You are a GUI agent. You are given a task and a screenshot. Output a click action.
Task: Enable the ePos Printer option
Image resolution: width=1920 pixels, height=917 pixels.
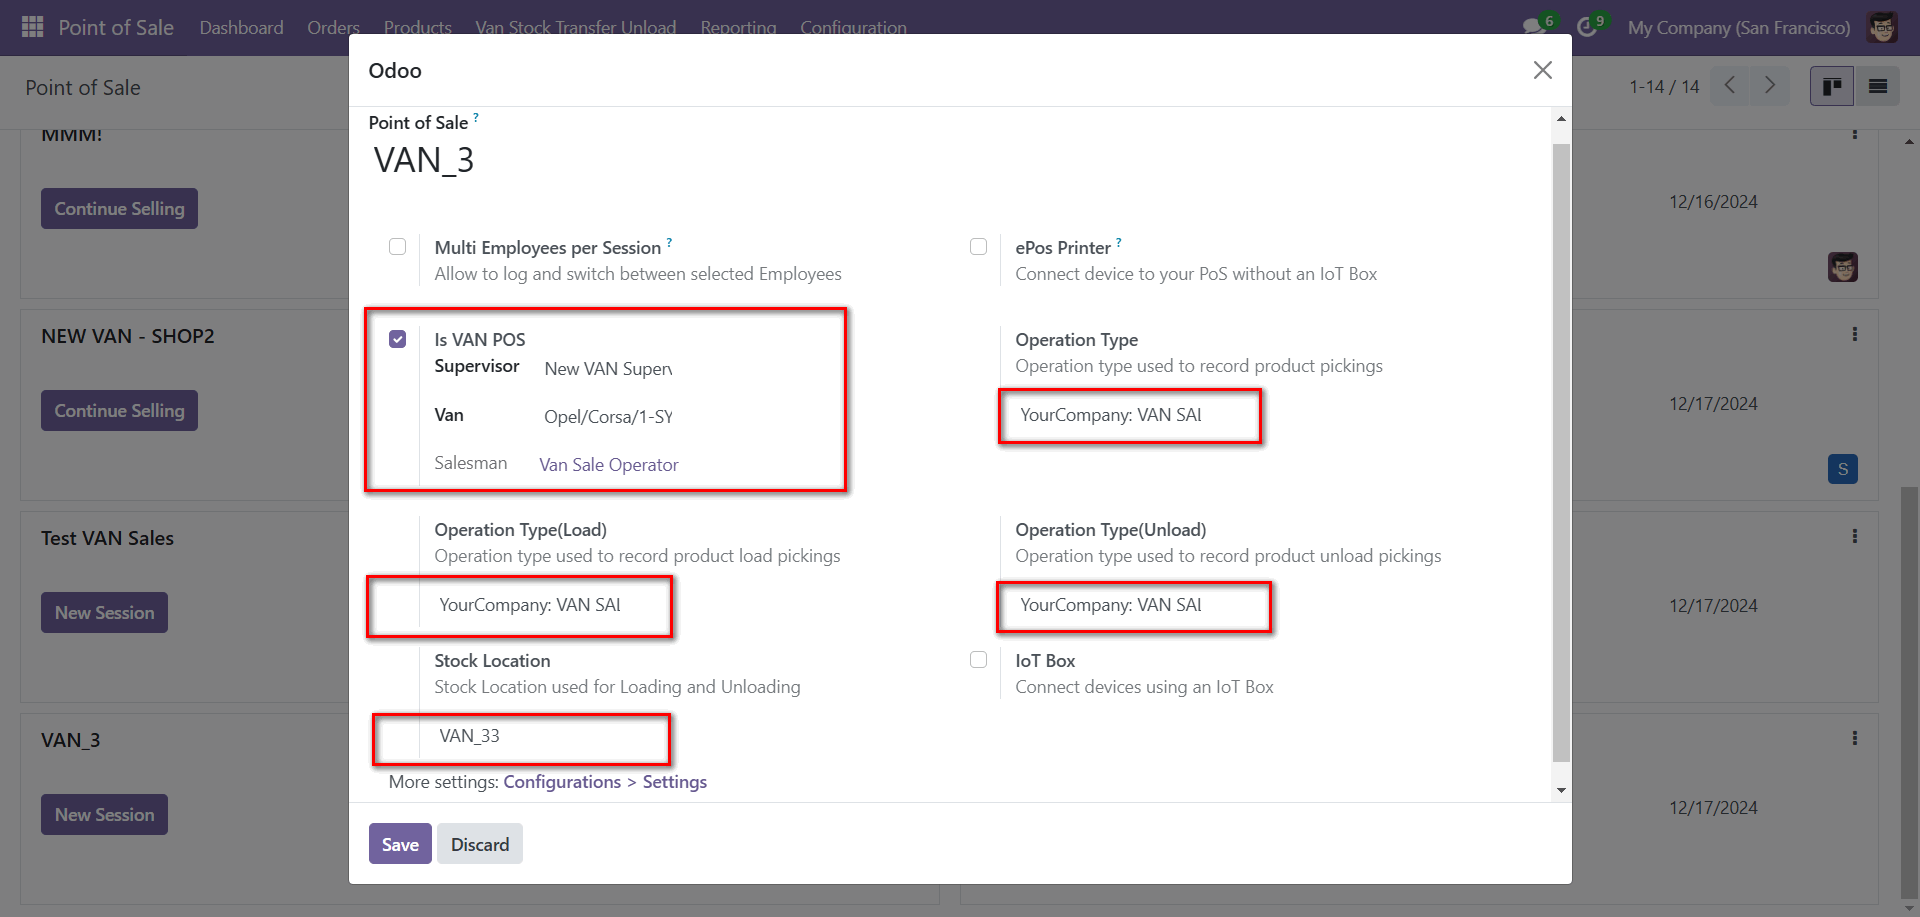point(978,247)
